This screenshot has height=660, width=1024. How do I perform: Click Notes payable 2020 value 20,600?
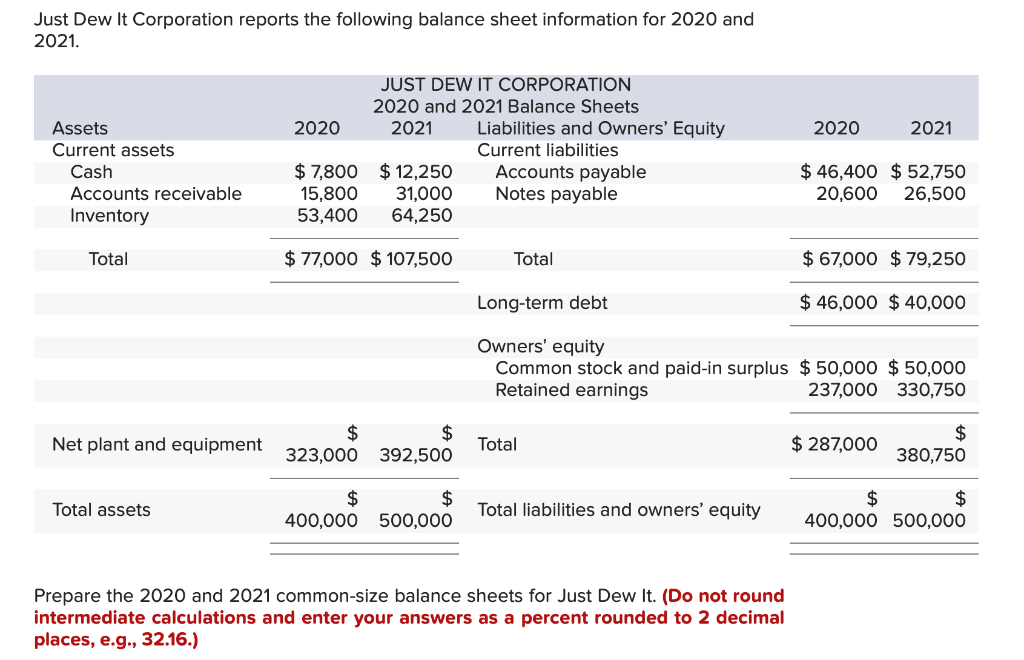846,194
